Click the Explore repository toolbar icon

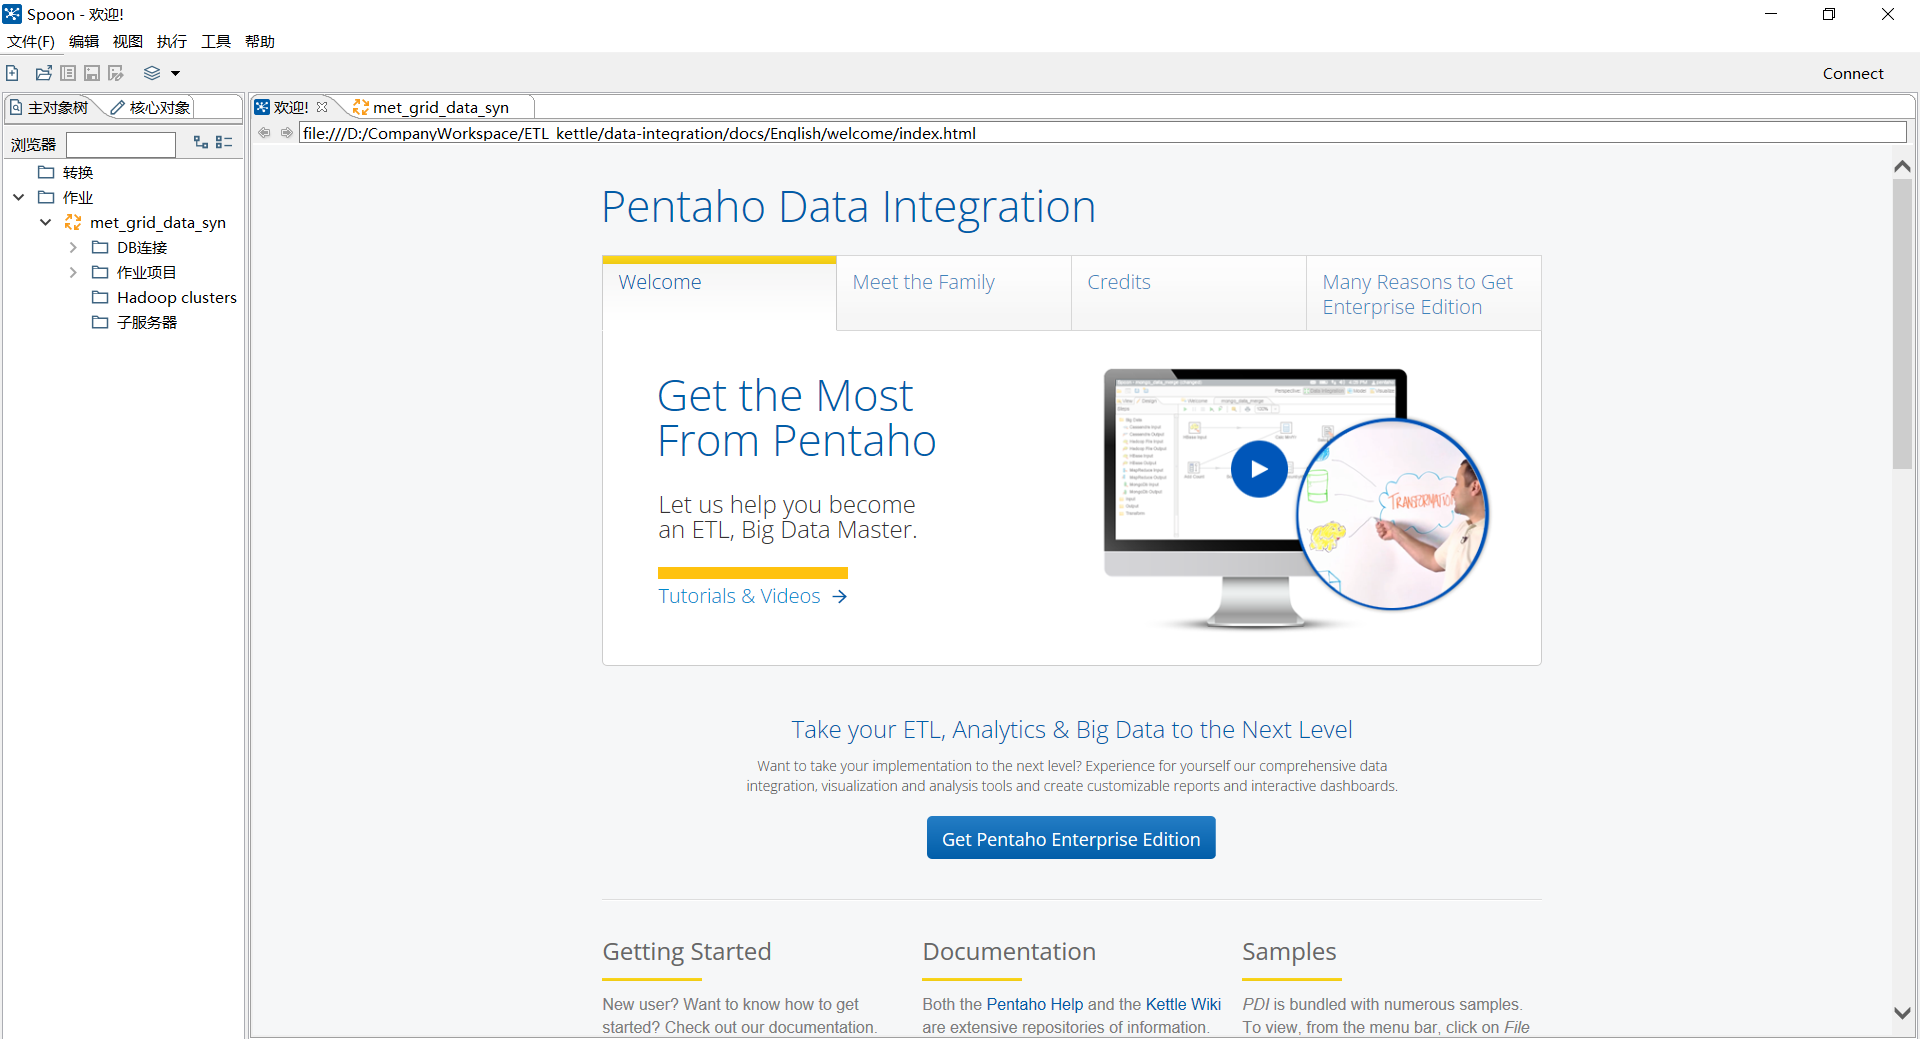[x=68, y=73]
